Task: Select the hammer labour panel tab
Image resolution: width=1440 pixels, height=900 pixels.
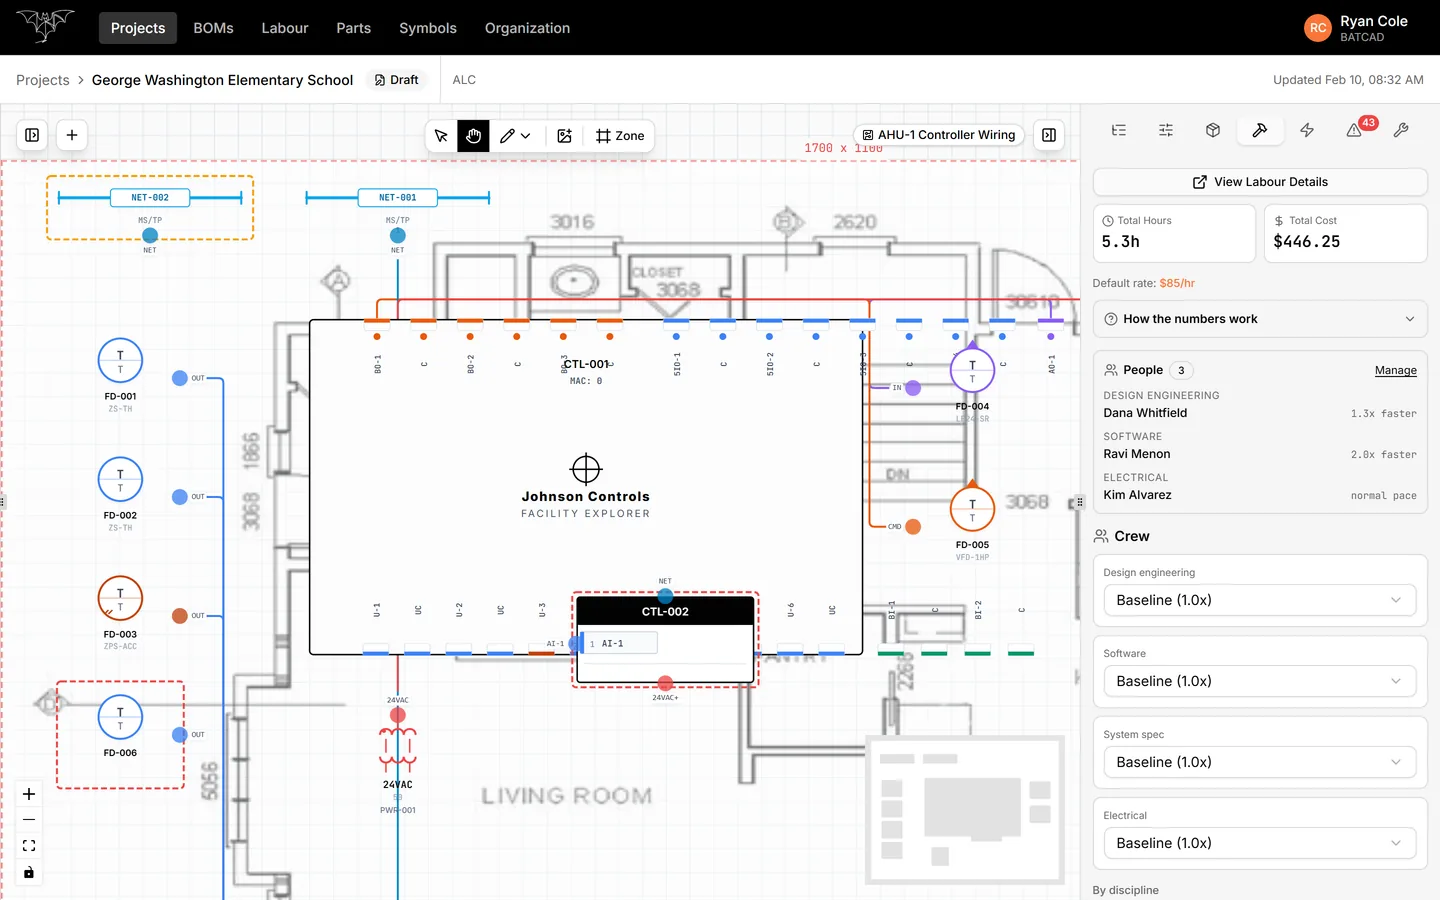Action: tap(1260, 130)
